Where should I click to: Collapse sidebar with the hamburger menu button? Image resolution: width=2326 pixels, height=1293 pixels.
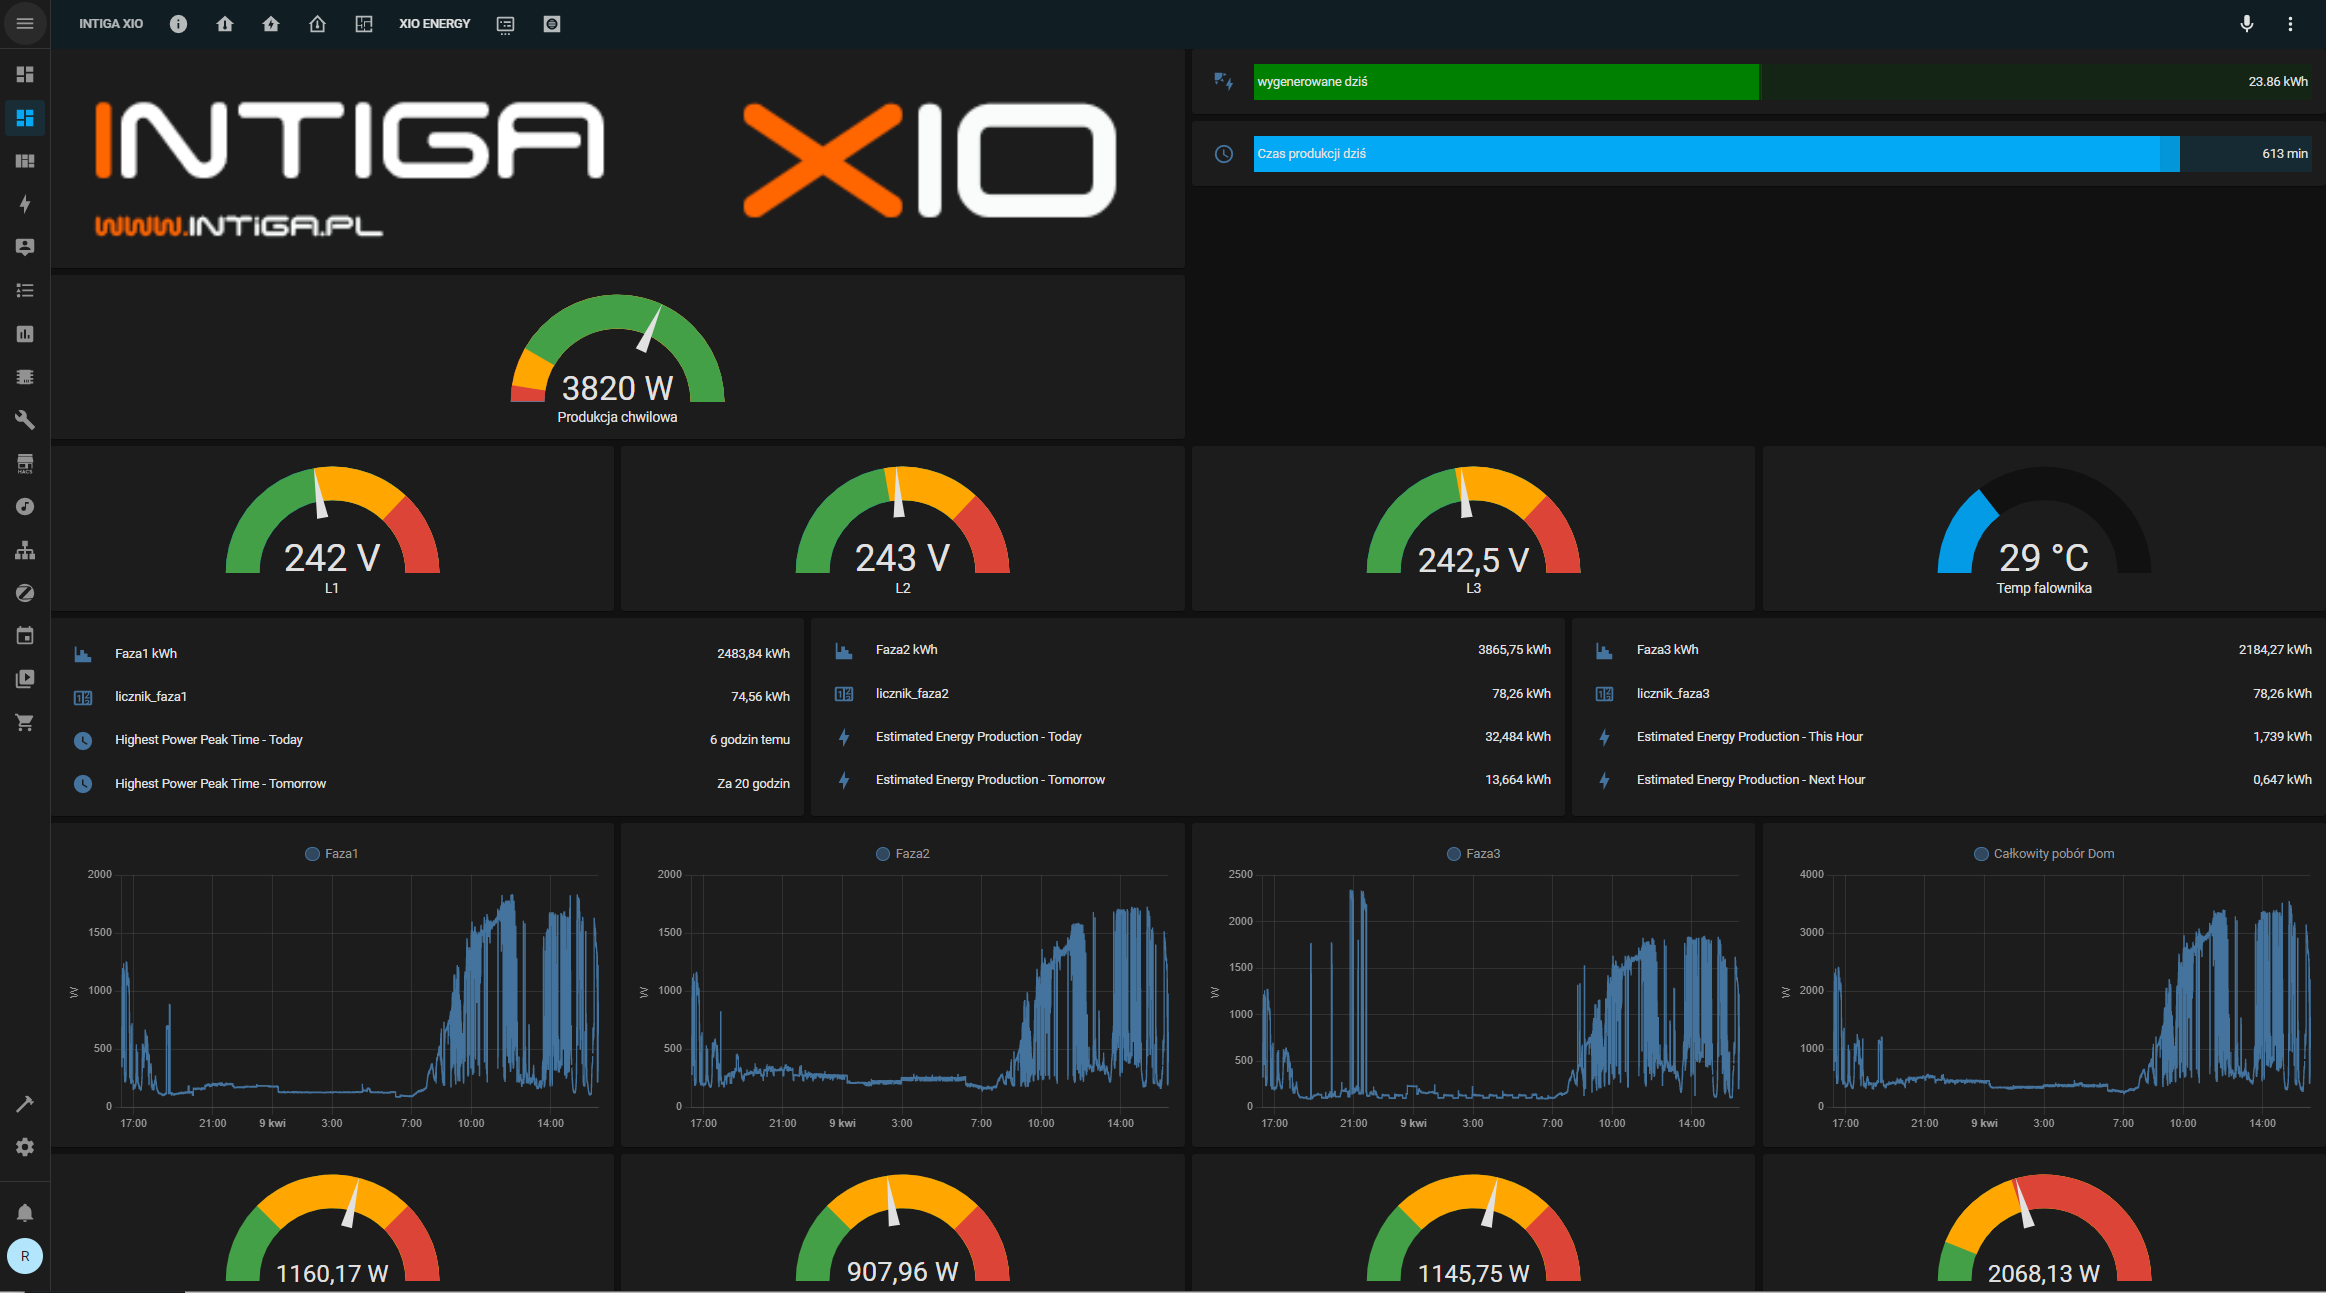pyautogui.click(x=25, y=24)
